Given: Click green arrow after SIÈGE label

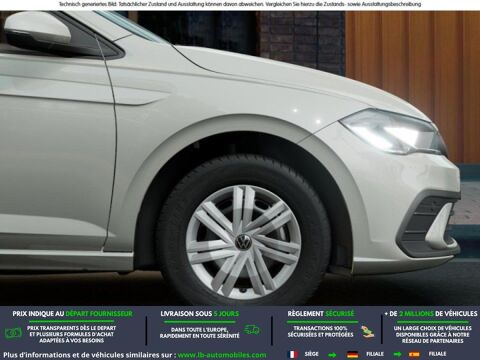Looking at the screenshot, I should point(332,355).
